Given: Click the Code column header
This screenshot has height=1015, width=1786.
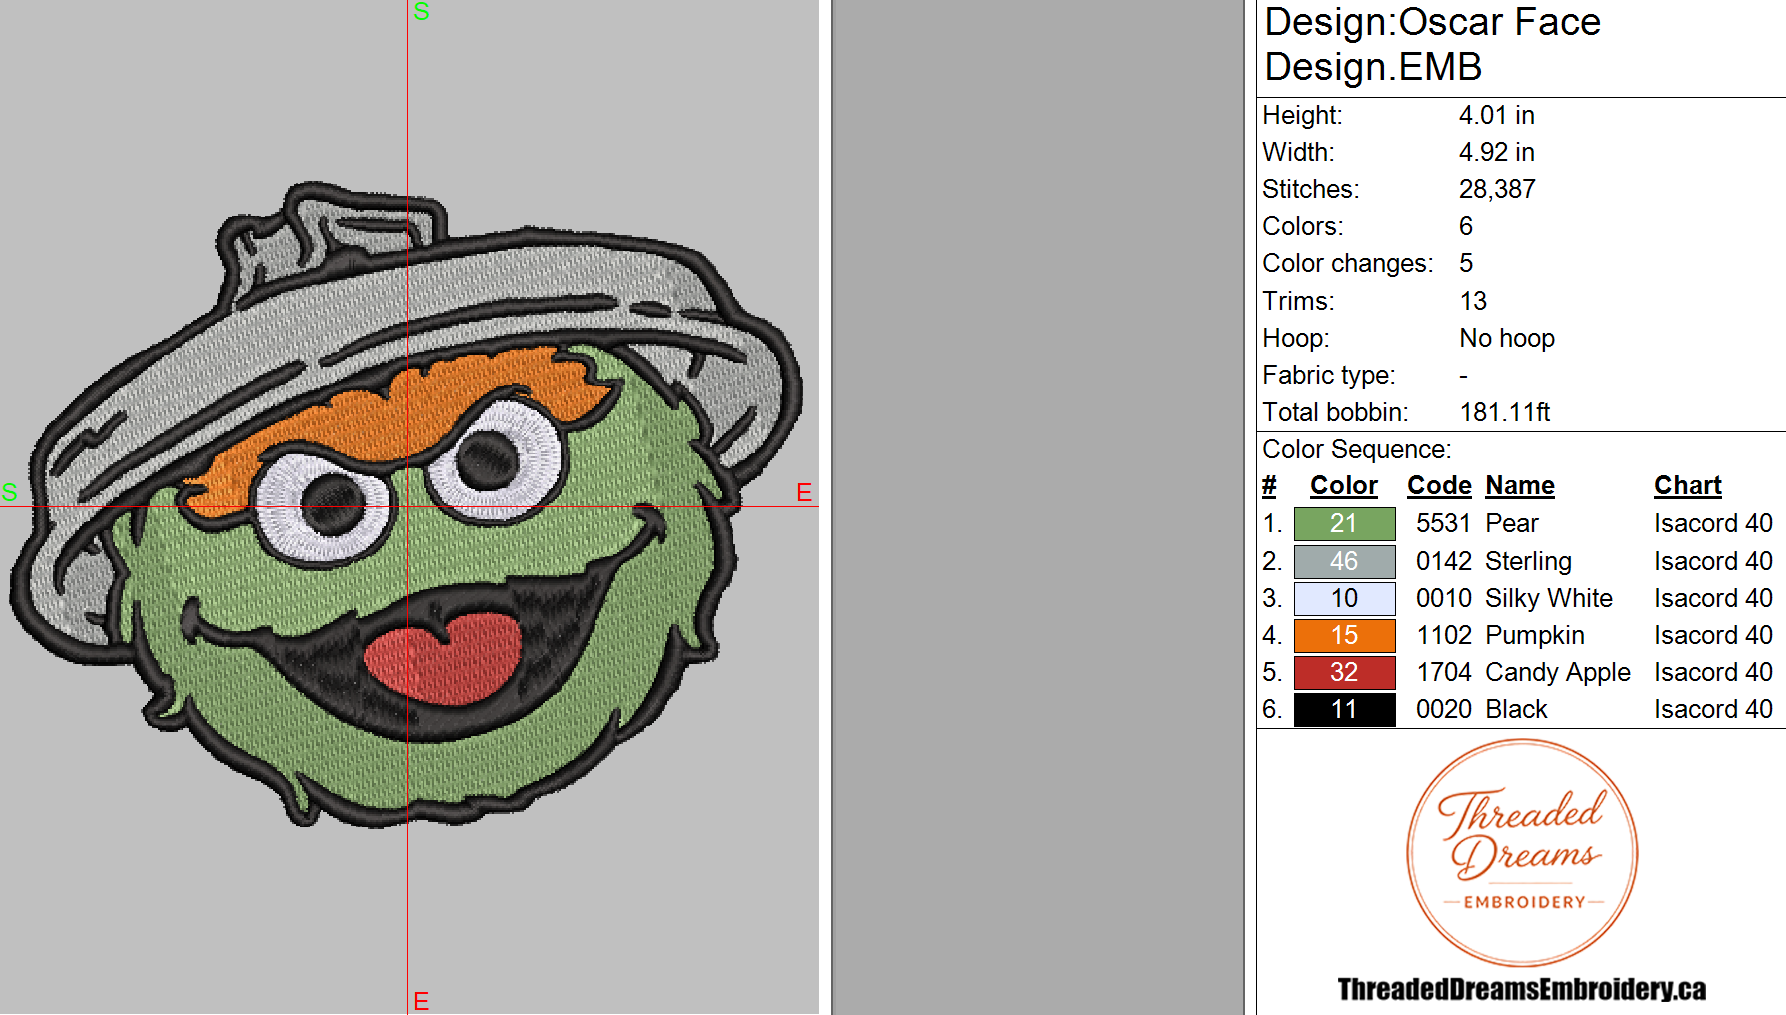Looking at the screenshot, I should click(x=1439, y=486).
